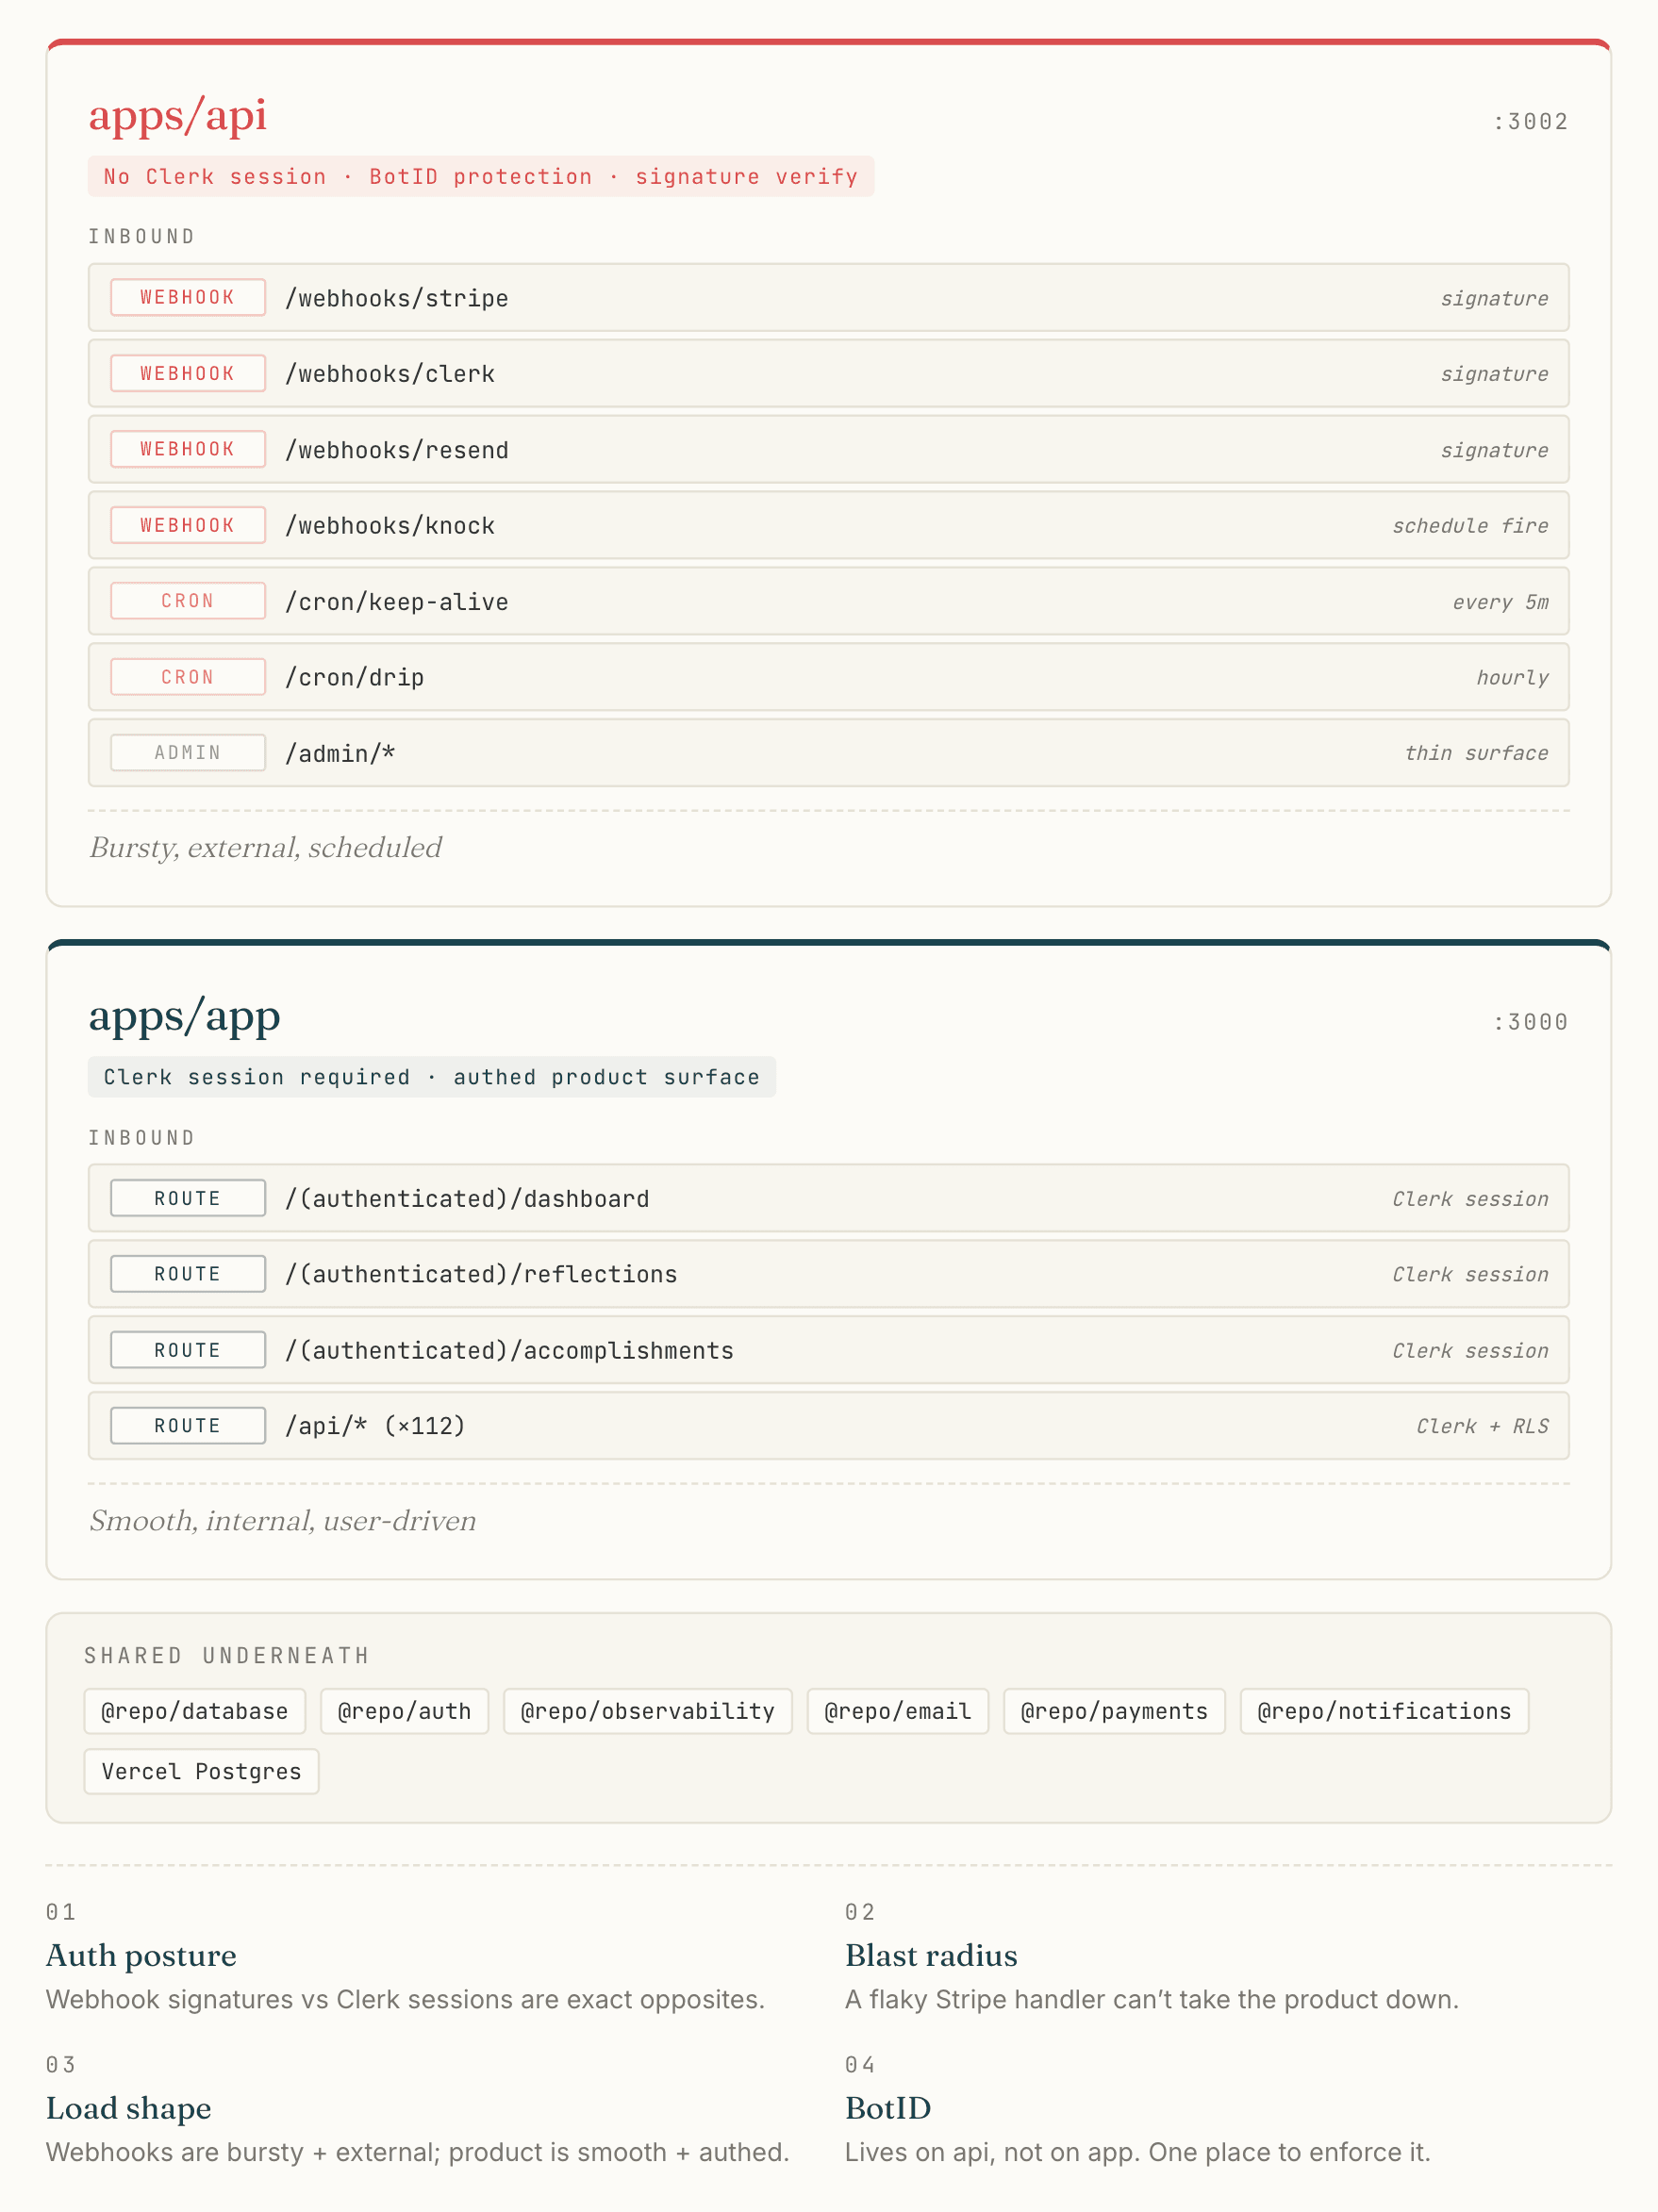Open the /api/* (×112) route row
1658x2212 pixels.
point(829,1426)
